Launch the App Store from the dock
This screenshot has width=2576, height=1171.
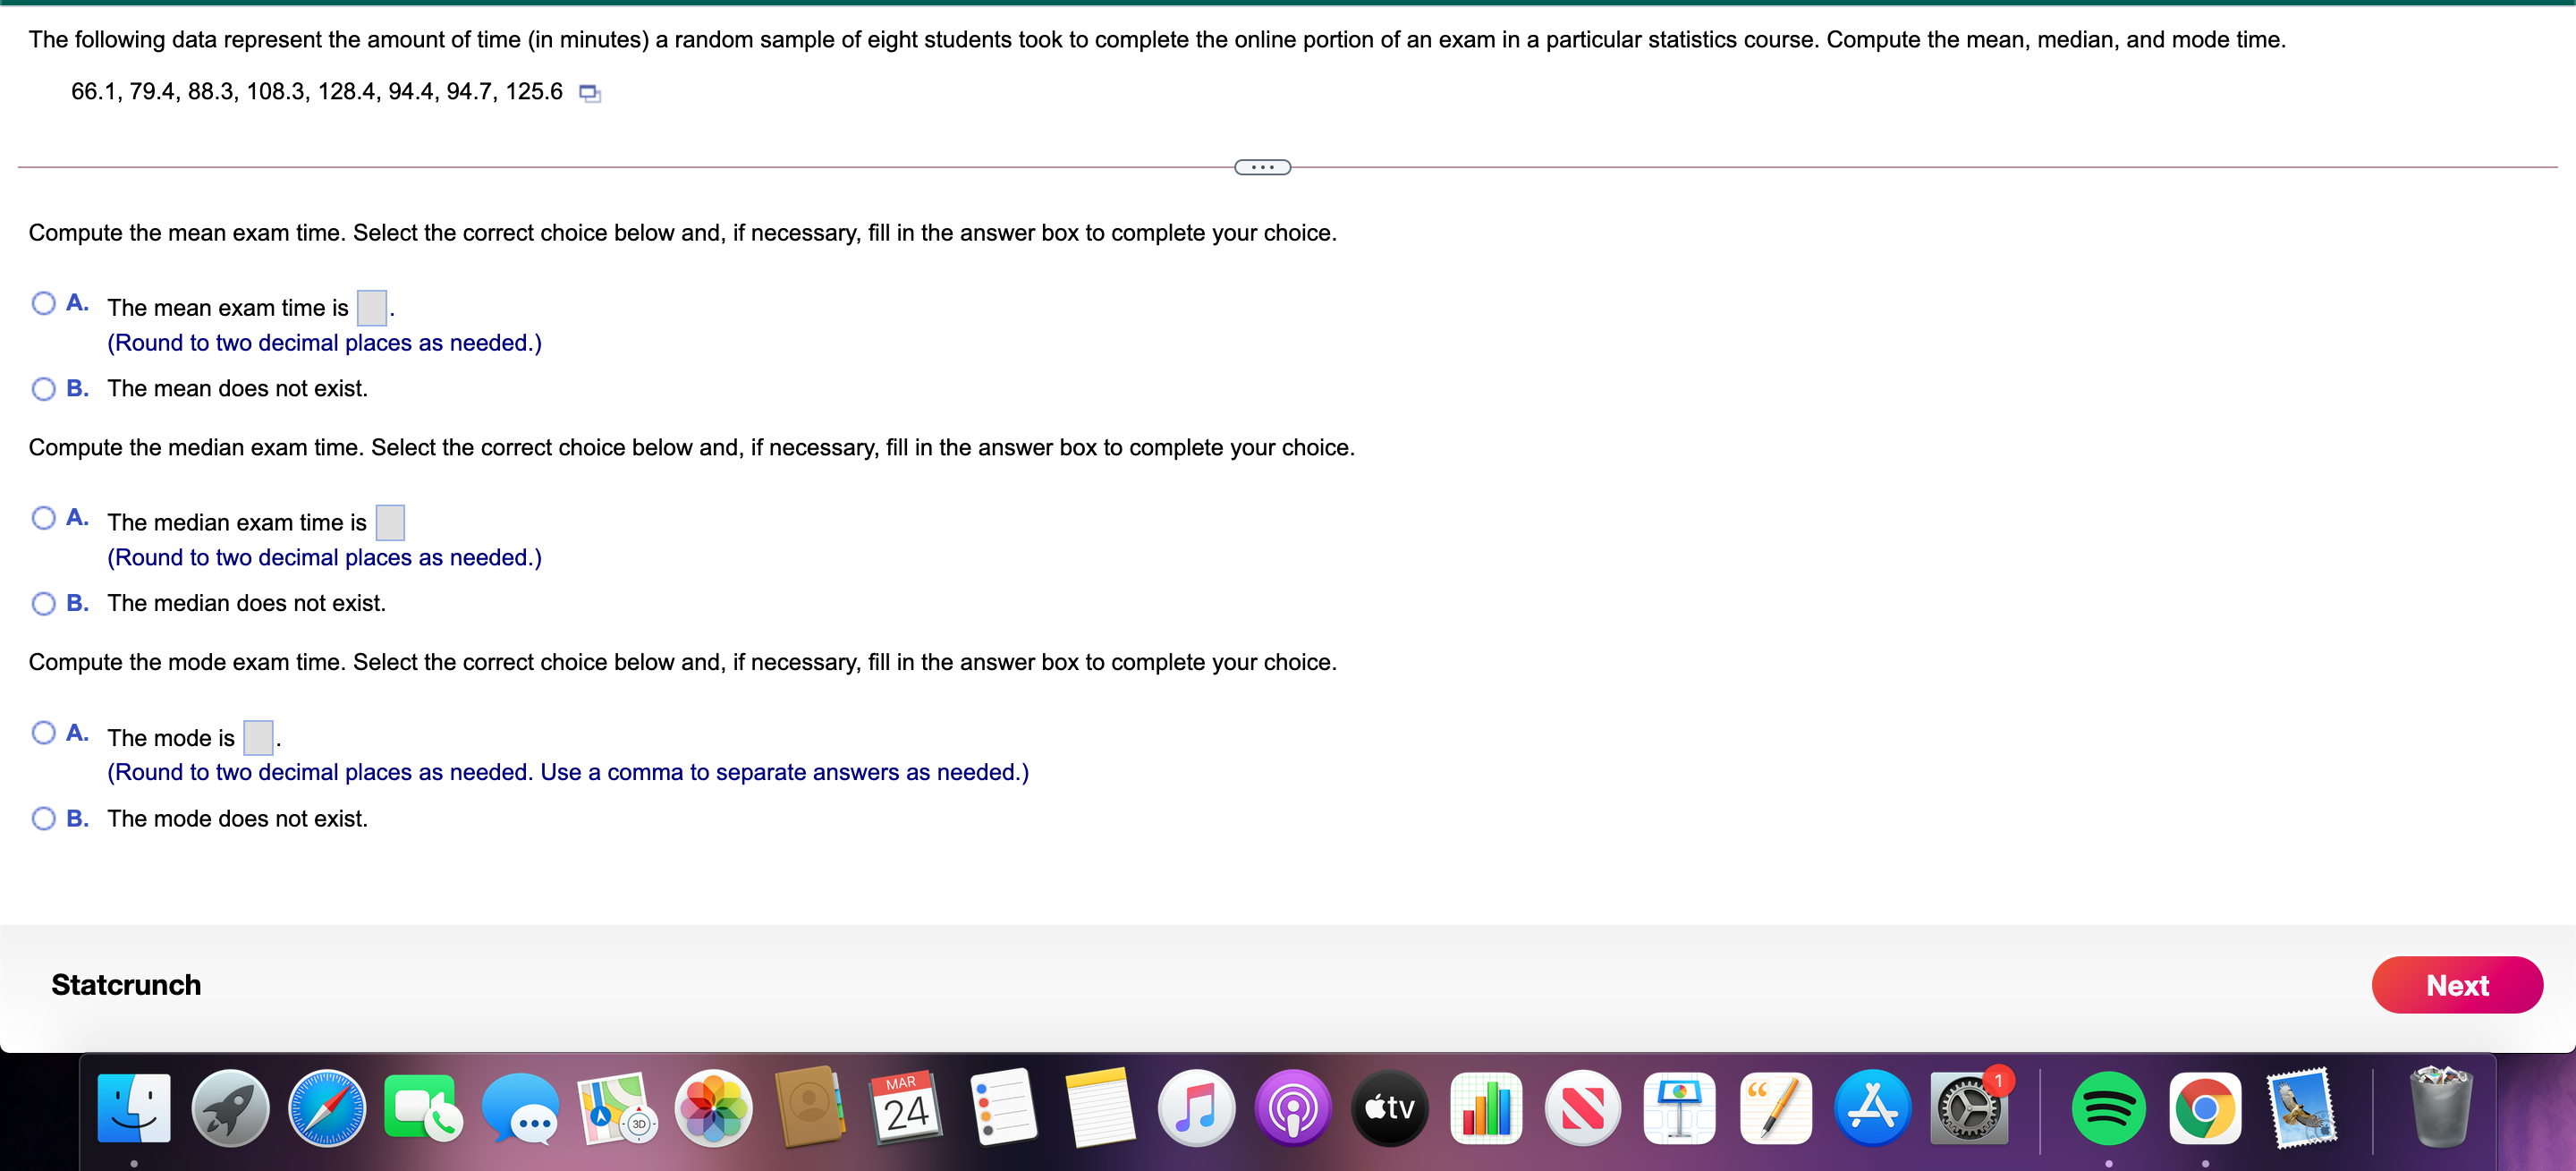[x=1873, y=1108]
